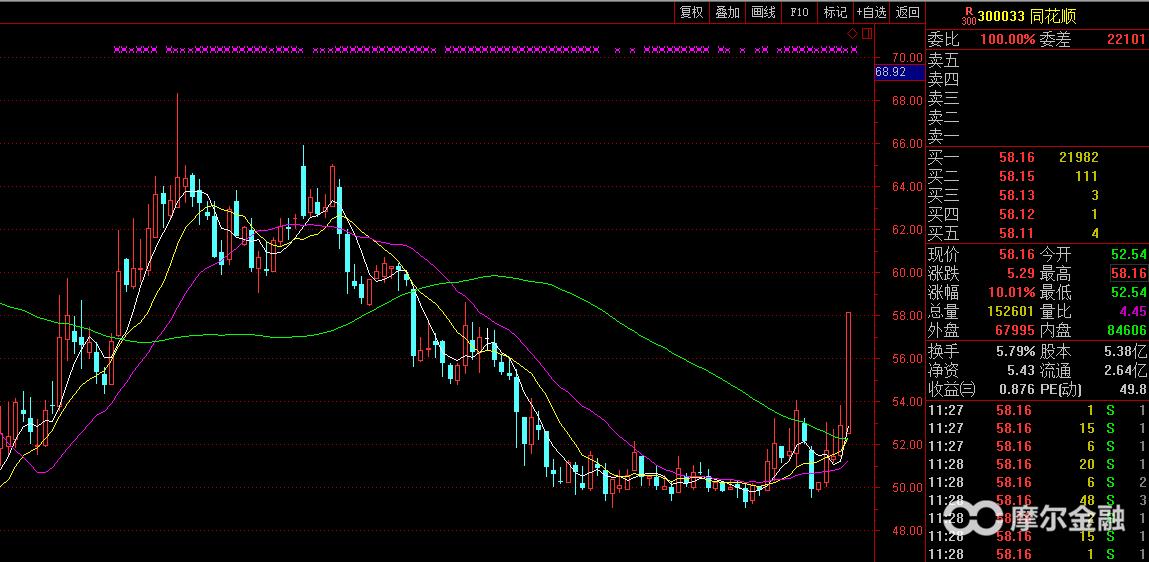Click the 外盘 value 67995
Viewport: 1149px width, 562px height.
1016,330
